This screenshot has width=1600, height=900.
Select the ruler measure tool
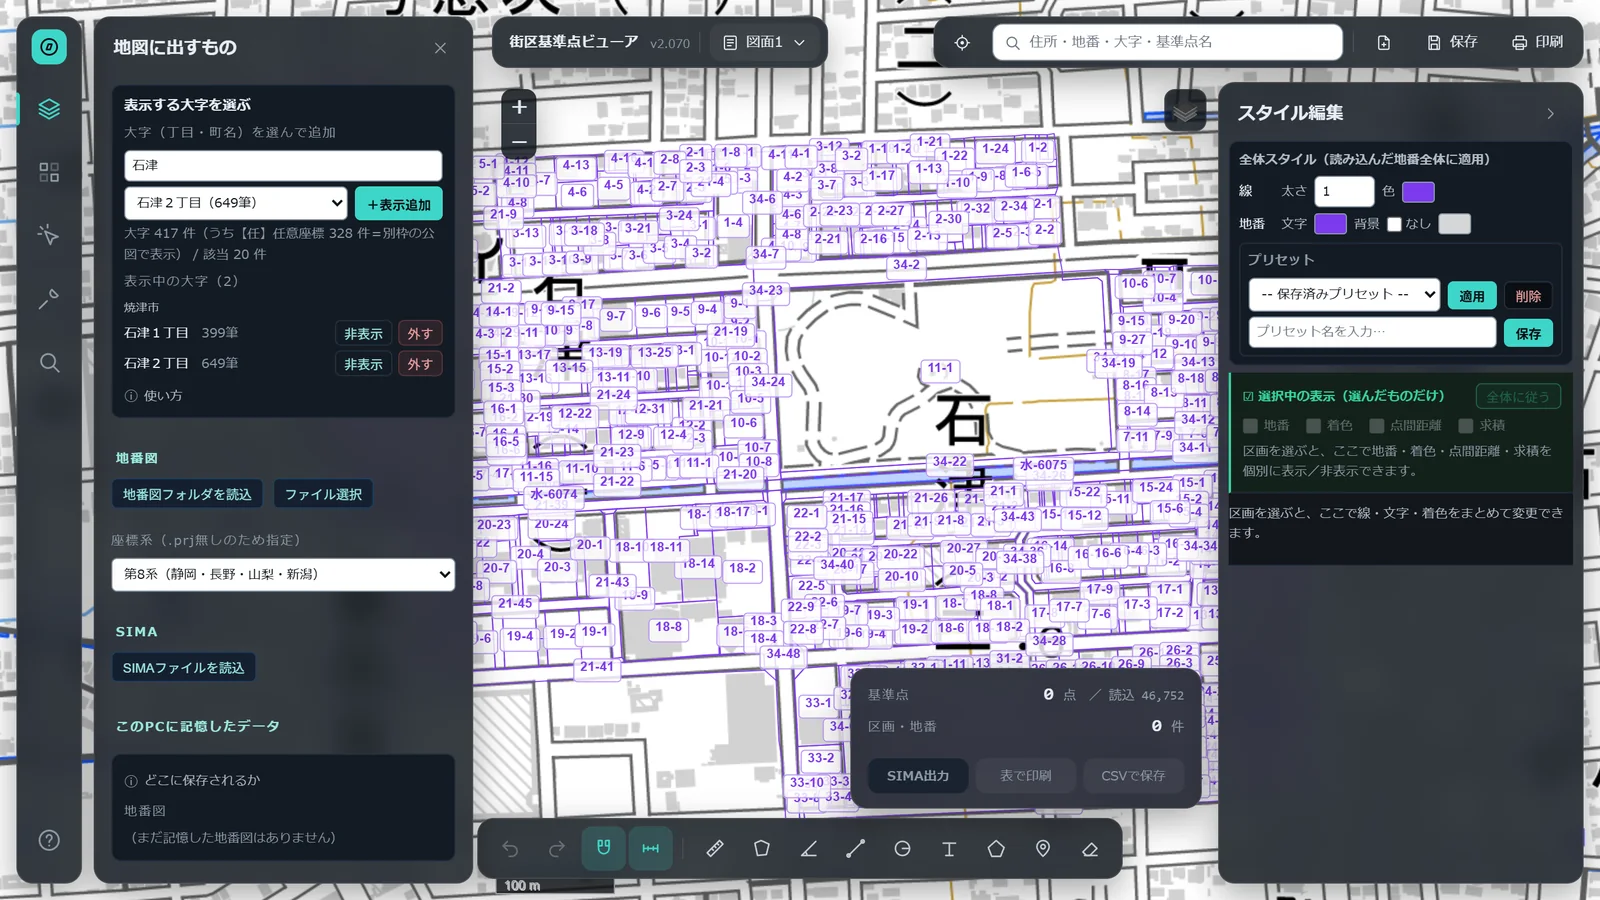coord(715,848)
